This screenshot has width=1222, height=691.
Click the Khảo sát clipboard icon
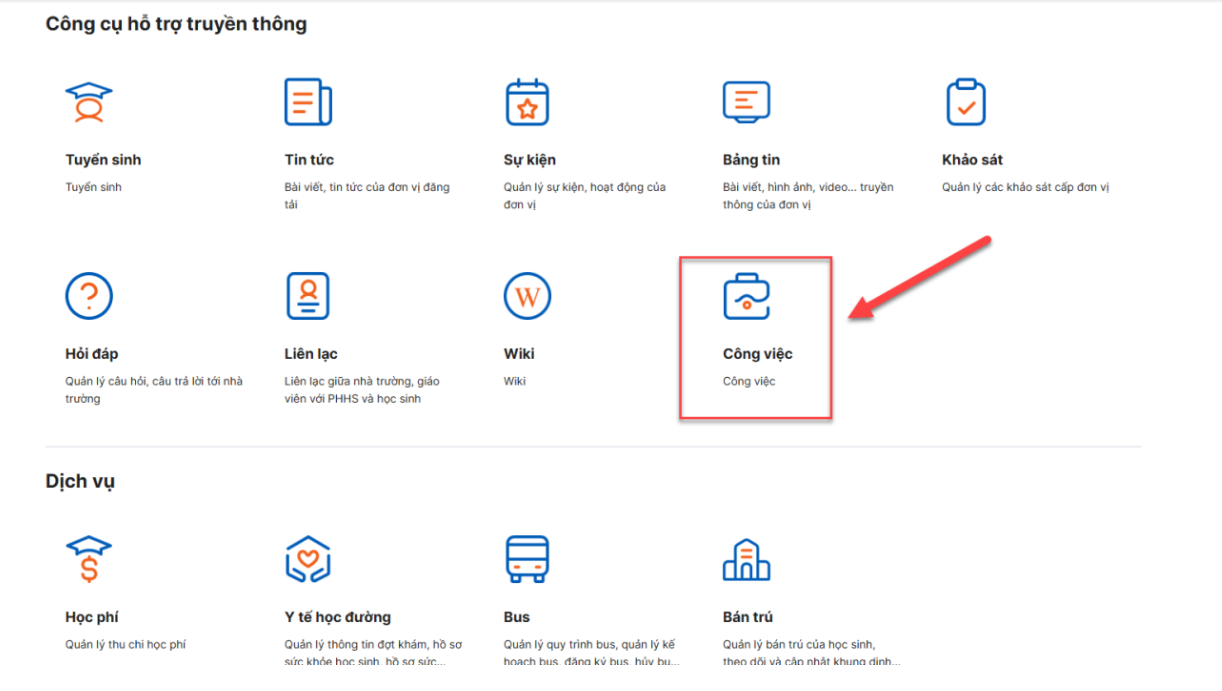coord(965,102)
